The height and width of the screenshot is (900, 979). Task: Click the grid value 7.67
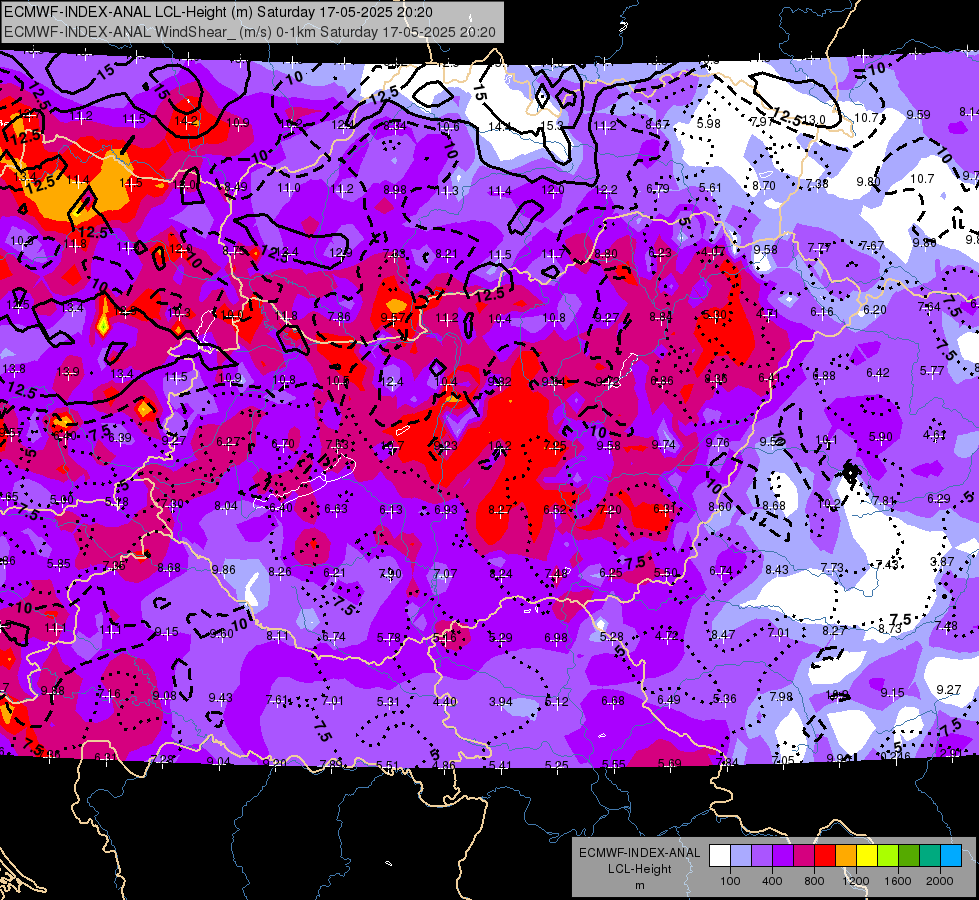pyautogui.click(x=872, y=245)
